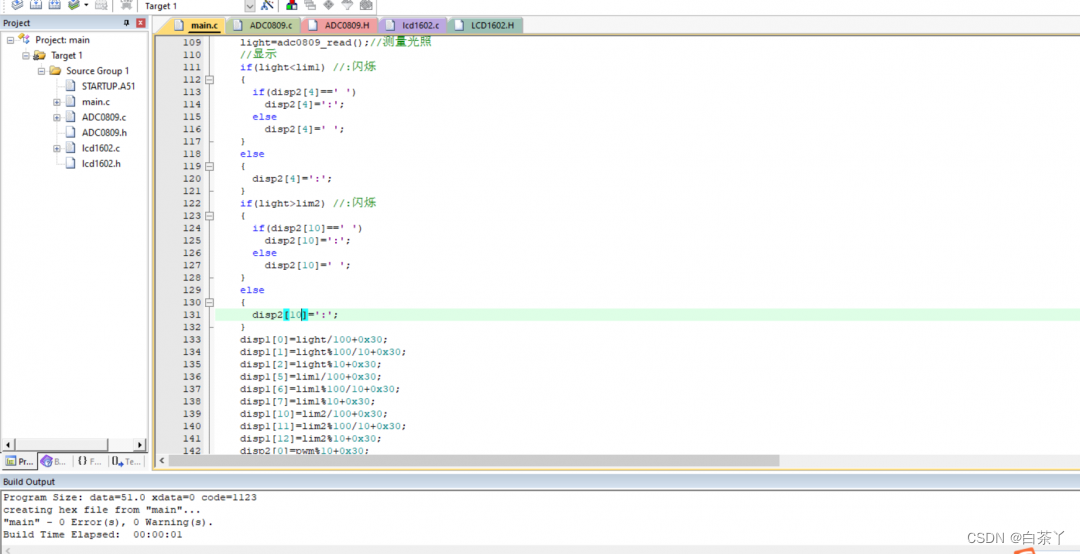Open Options for Target magic wand icon

click(x=268, y=5)
